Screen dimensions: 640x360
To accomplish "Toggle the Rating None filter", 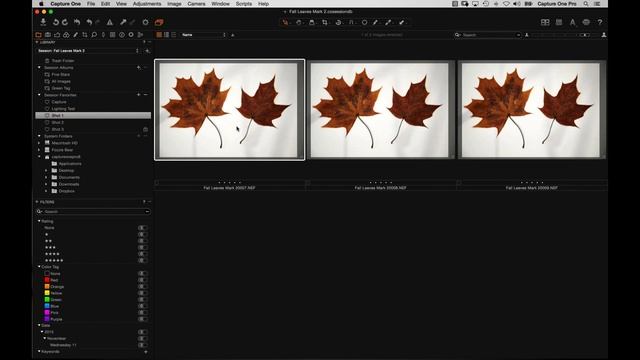I will [x=142, y=228].
